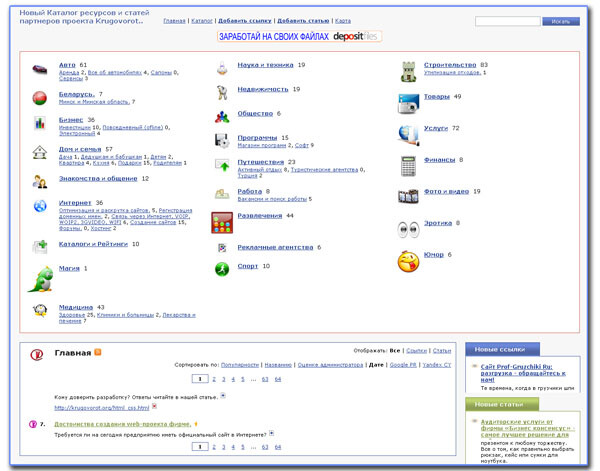600x471 pixels.
Task: Filter display to show only Статьи
Action: pyautogui.click(x=442, y=351)
